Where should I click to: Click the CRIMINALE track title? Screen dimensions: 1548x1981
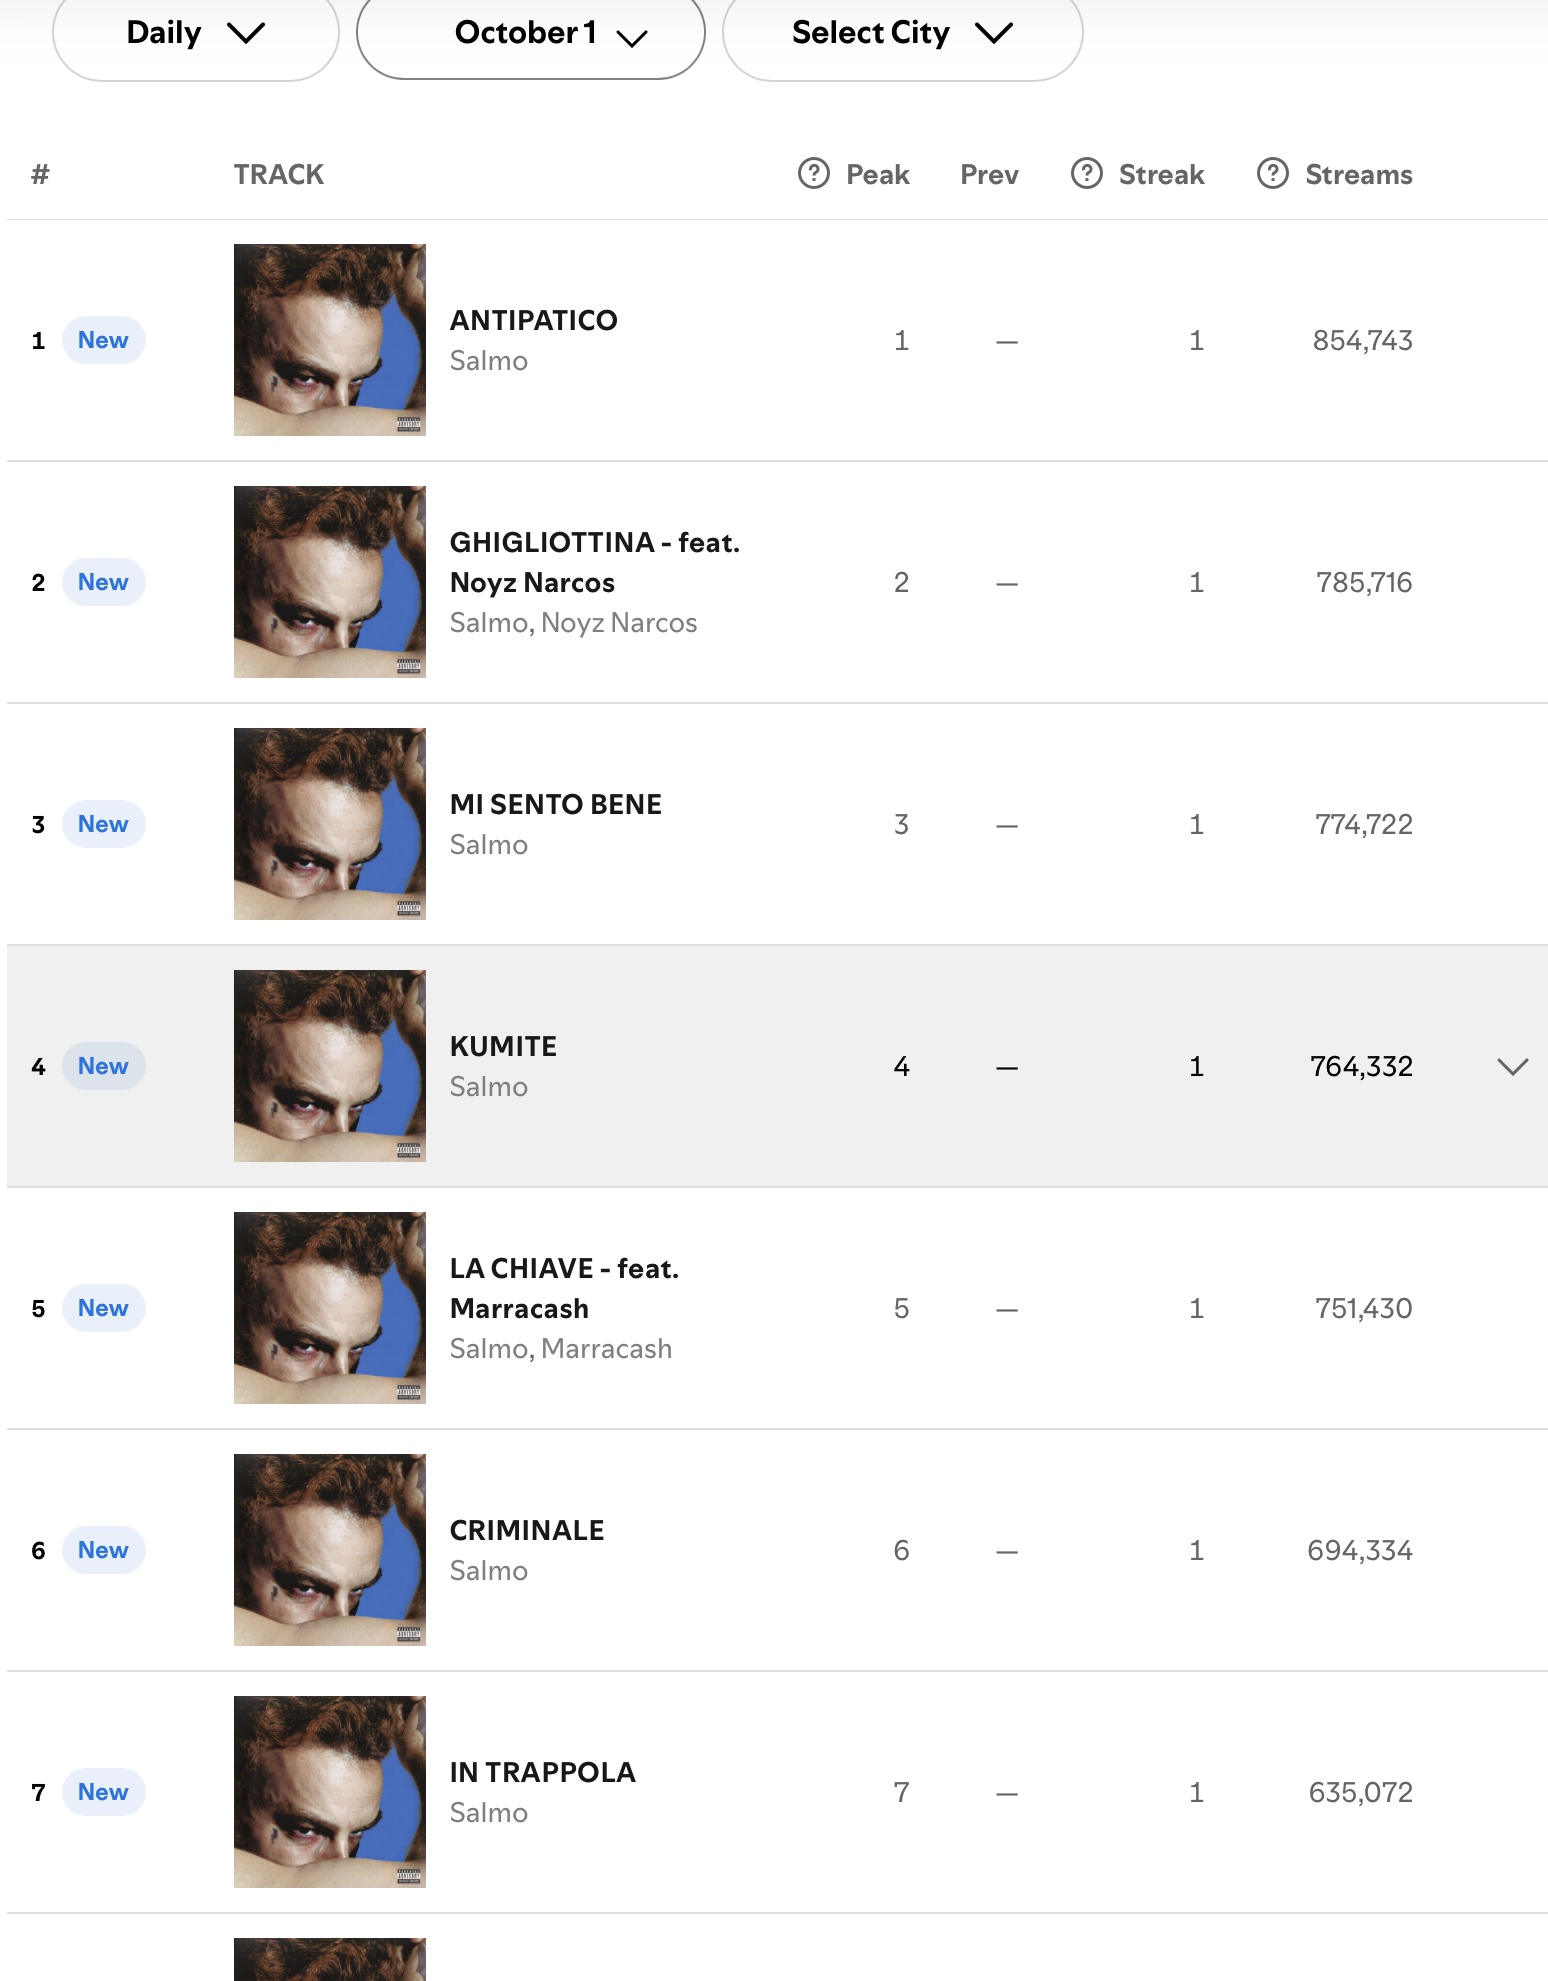click(527, 1530)
